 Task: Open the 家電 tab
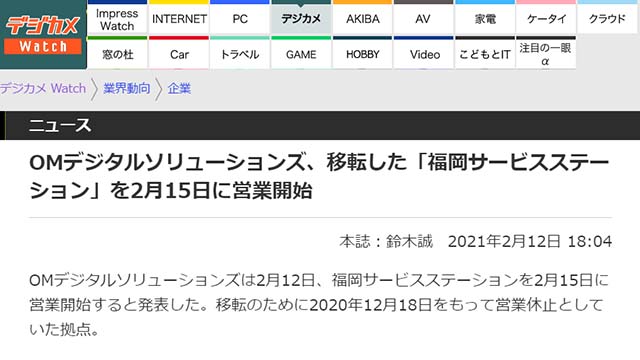coord(485,18)
